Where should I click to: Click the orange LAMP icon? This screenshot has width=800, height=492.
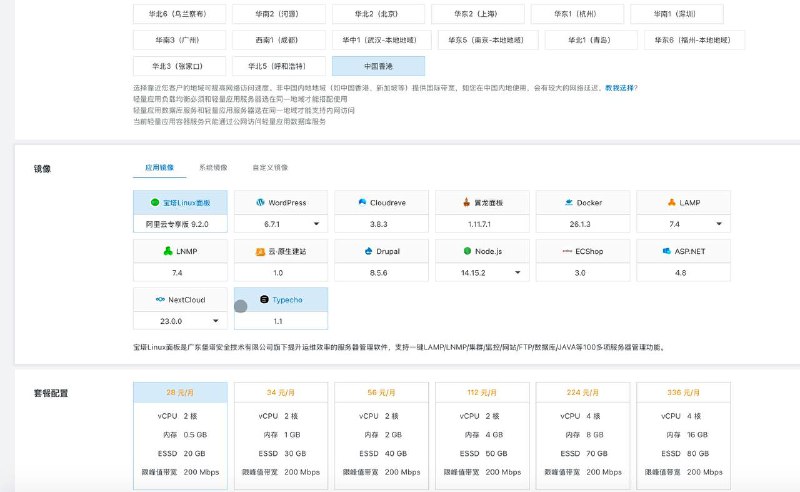(x=671, y=203)
